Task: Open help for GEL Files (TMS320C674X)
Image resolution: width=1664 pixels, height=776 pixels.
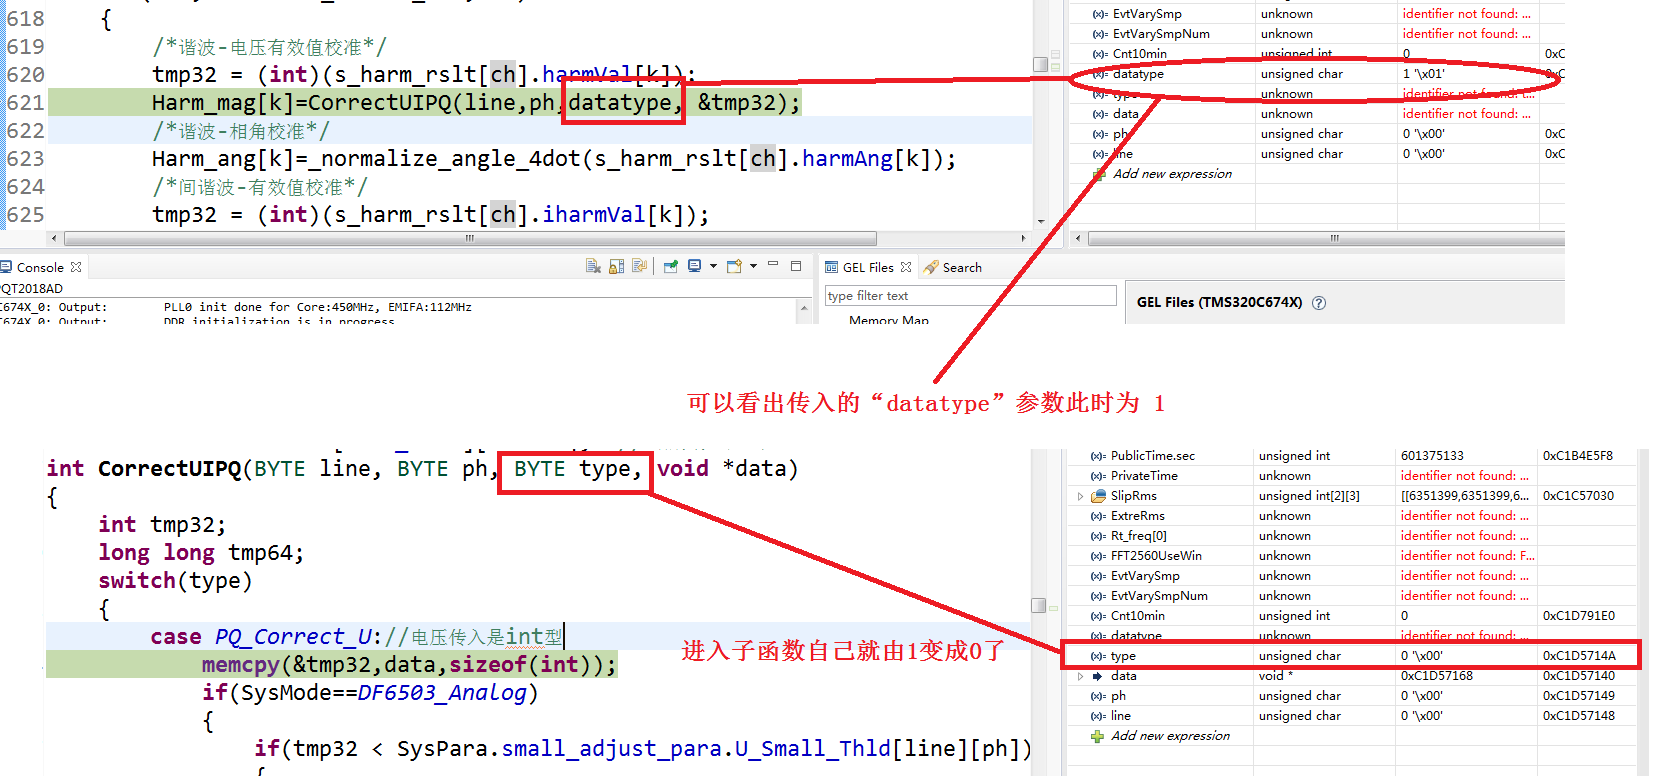Action: 1319,303
